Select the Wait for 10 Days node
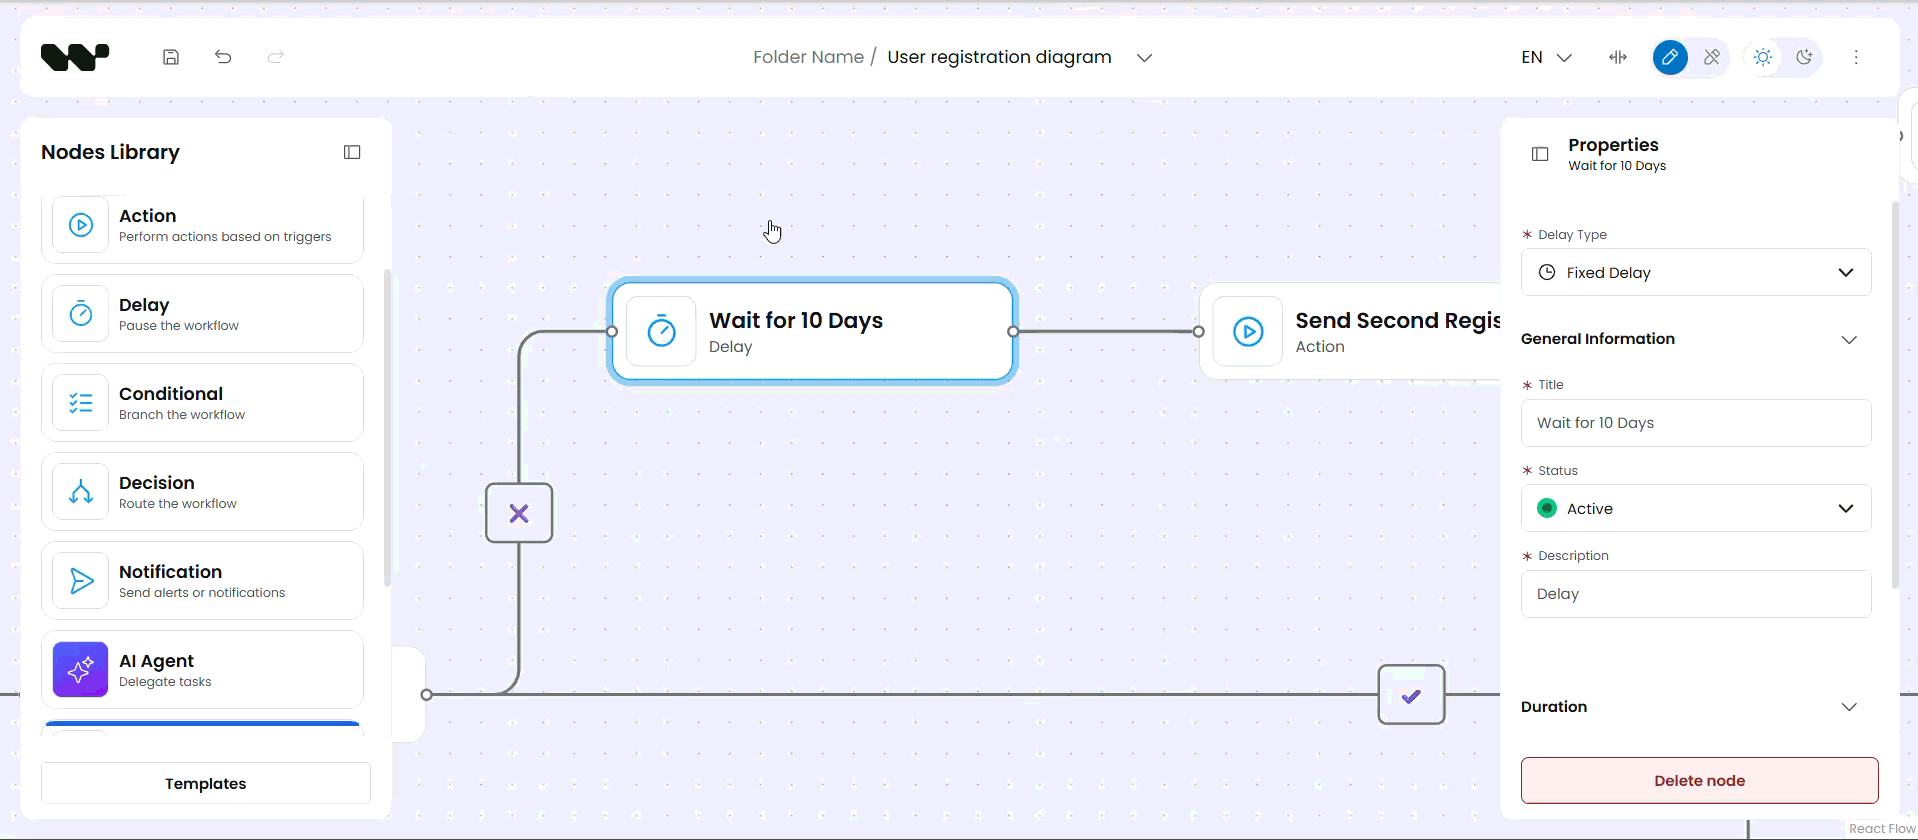This screenshot has width=1918, height=840. pos(812,331)
